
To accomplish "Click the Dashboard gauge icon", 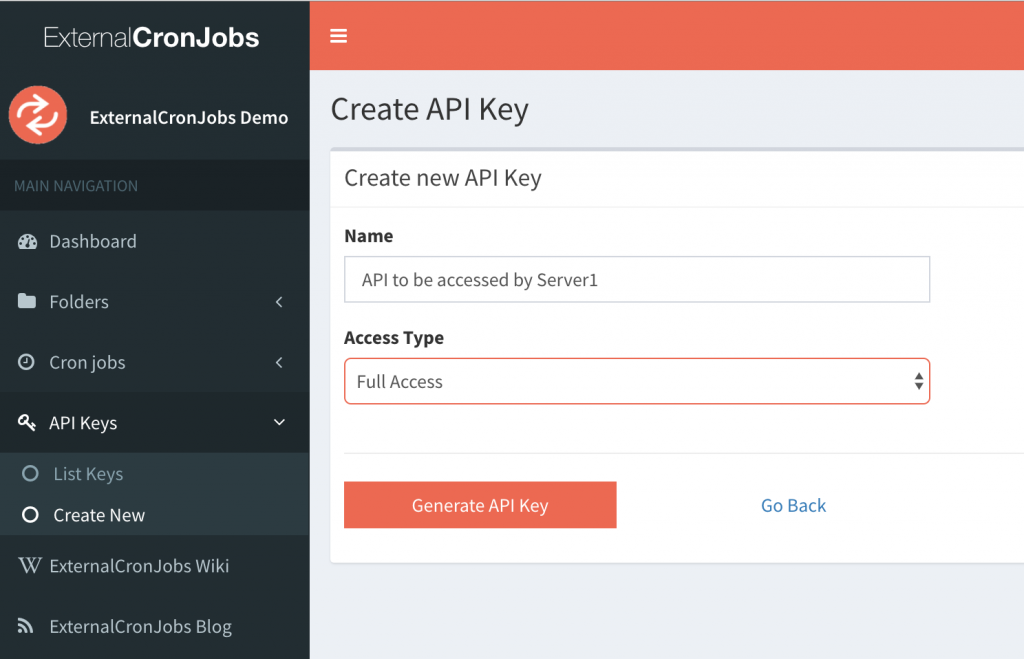I will point(27,242).
